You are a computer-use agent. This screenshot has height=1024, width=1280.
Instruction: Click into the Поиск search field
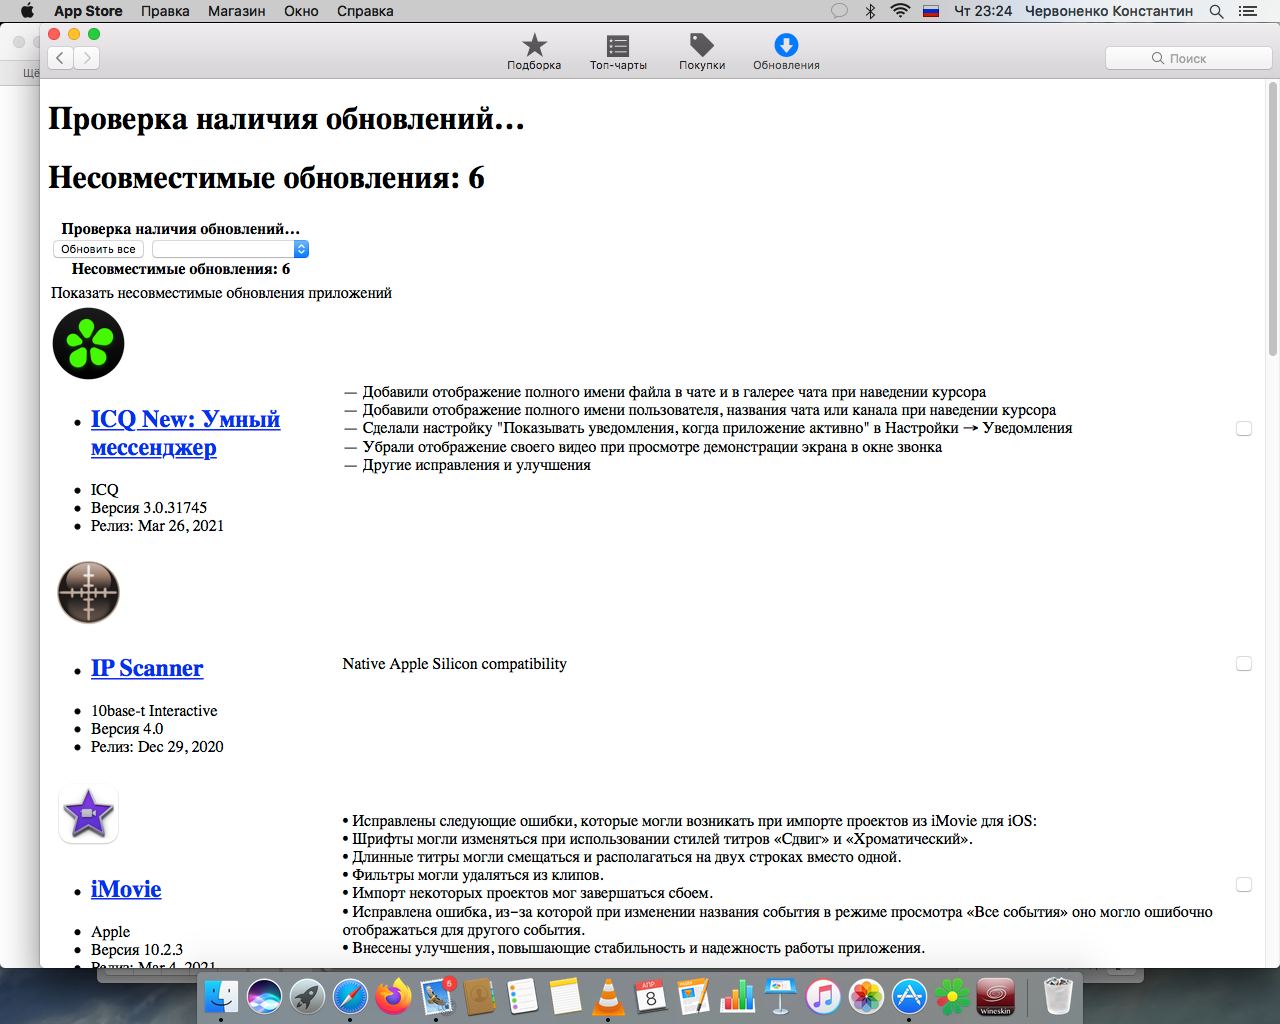click(1187, 58)
